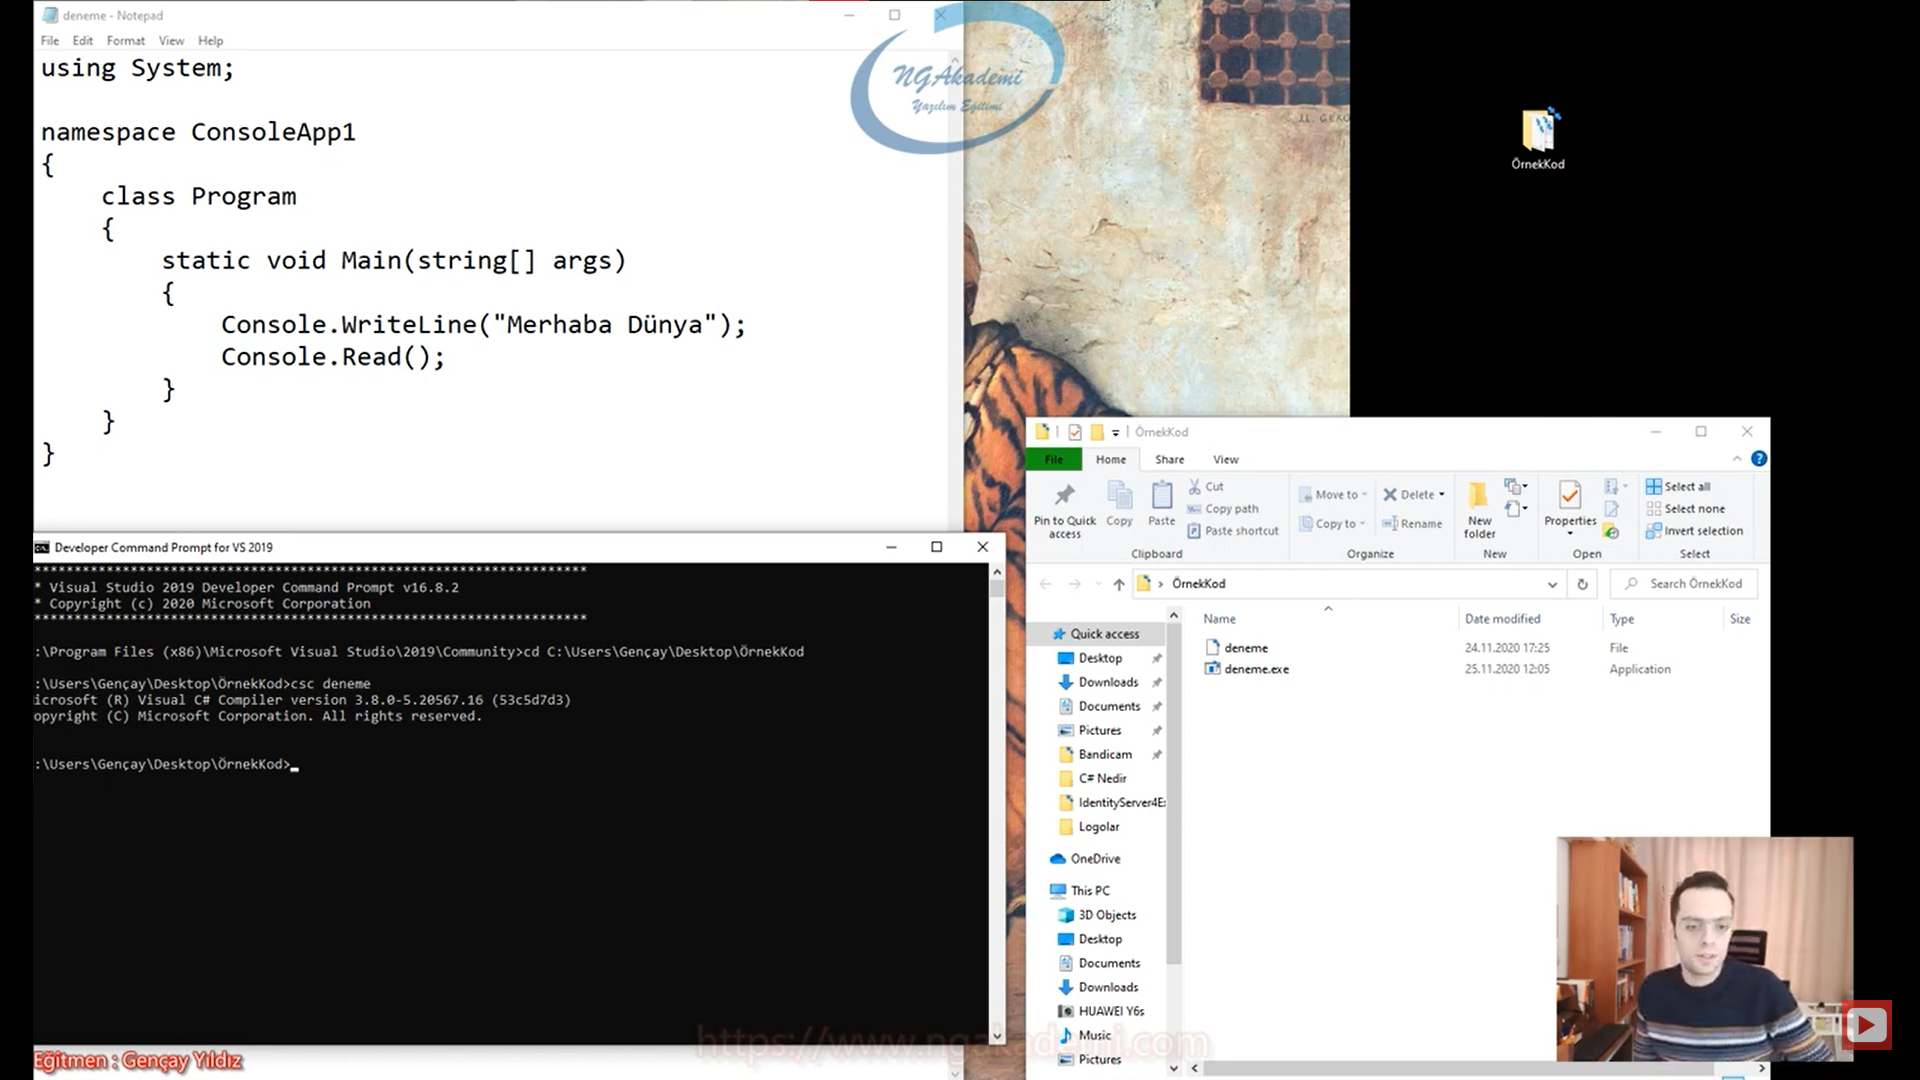Open the Logolar folder in sidebar

1098,827
